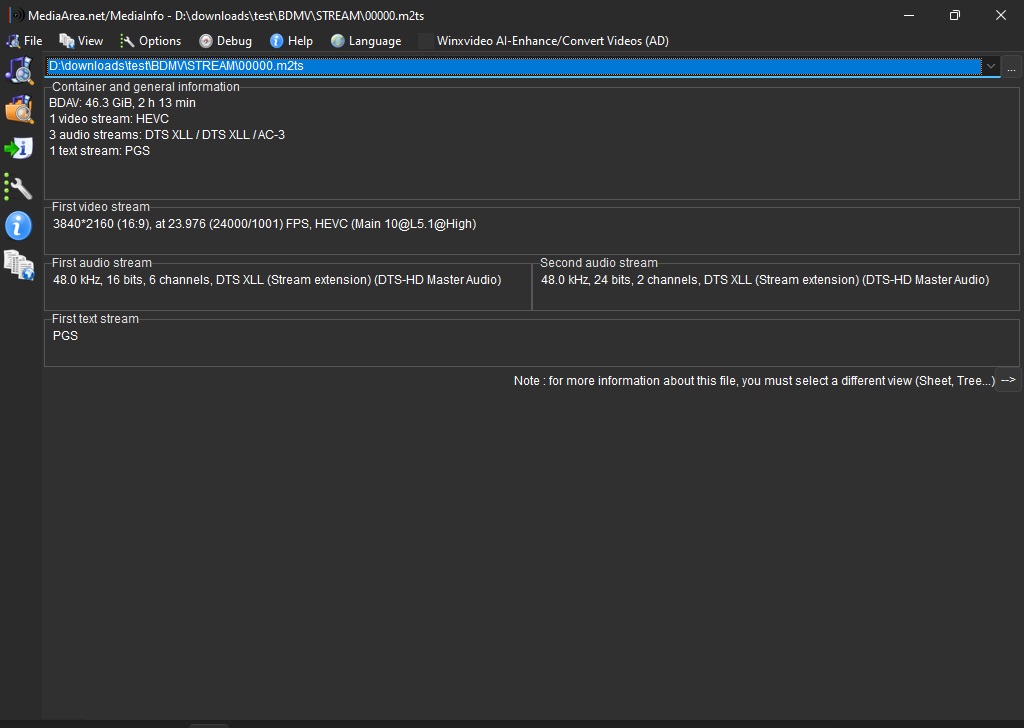Click the 'First video stream' heading
1024x728 pixels.
pyautogui.click(x=101, y=207)
